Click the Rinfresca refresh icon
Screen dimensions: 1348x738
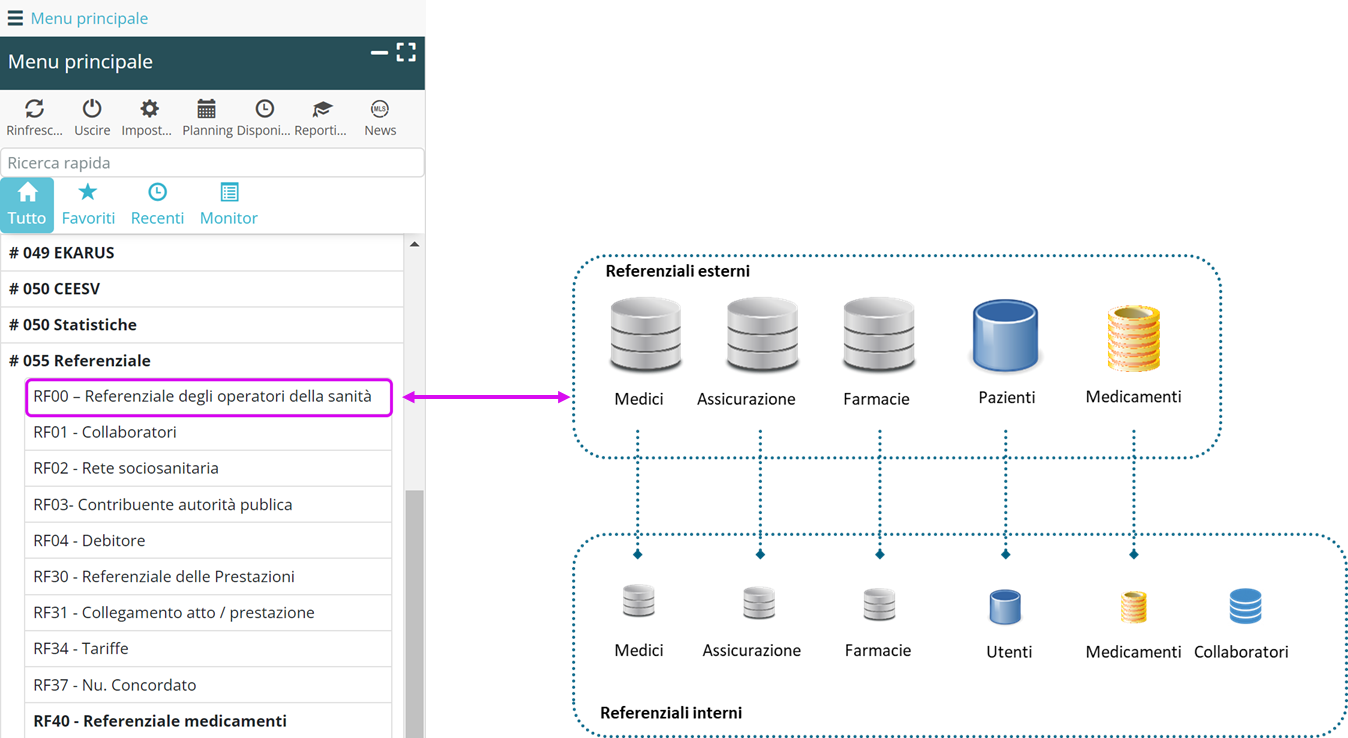pyautogui.click(x=34, y=109)
